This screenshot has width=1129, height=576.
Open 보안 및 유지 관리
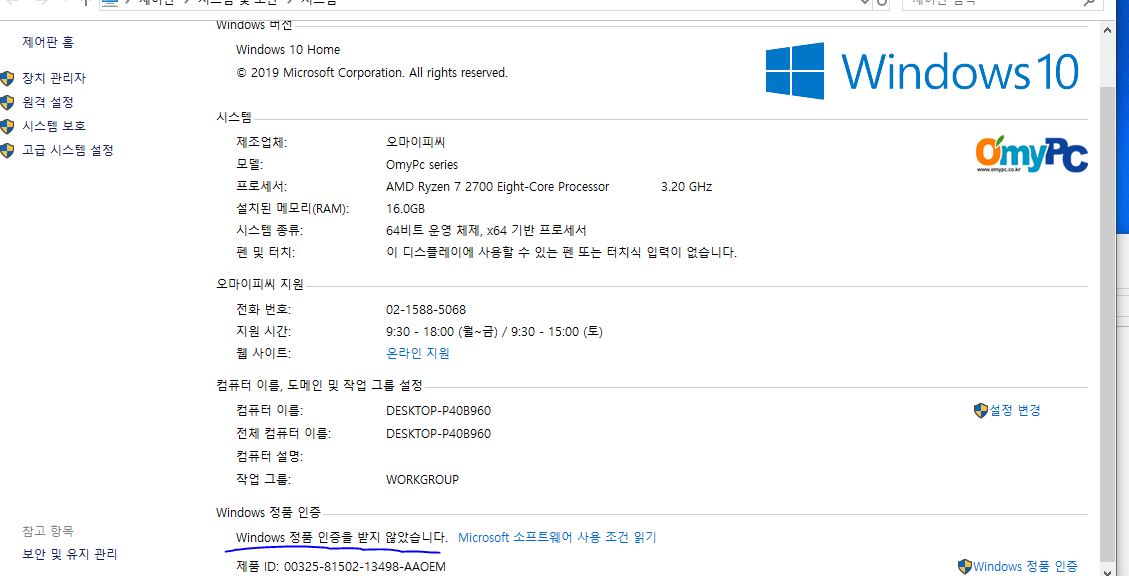70,554
